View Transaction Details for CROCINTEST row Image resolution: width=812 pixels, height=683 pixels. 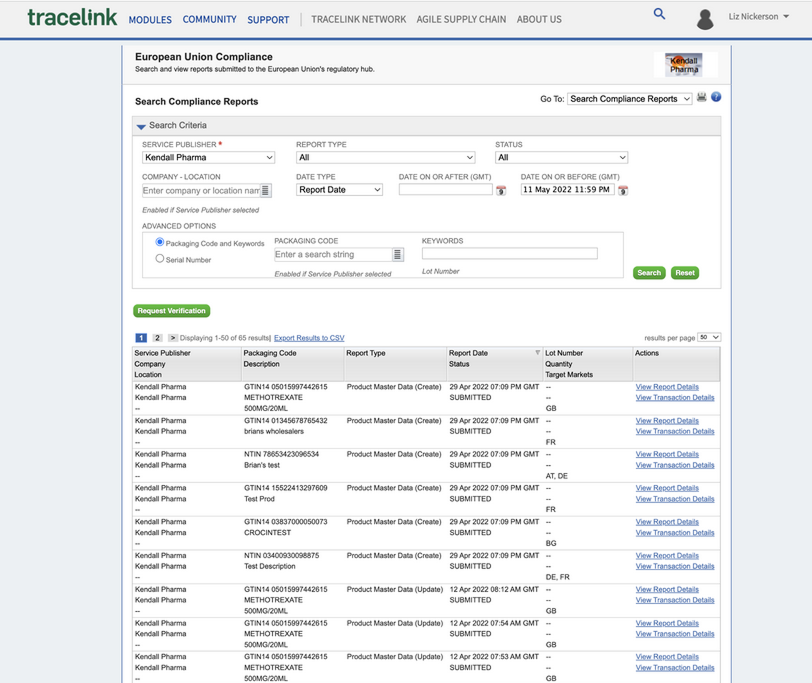point(675,533)
